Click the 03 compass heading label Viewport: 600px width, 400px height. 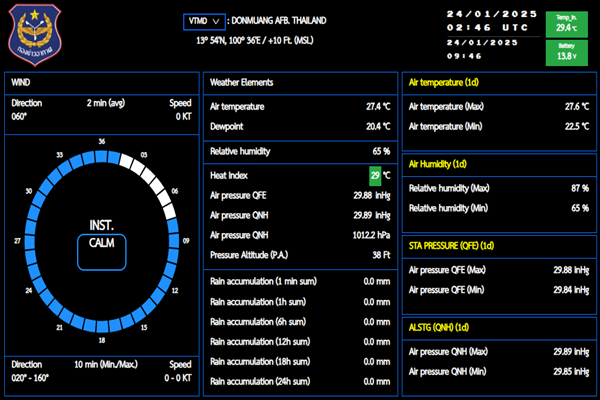pyautogui.click(x=144, y=155)
